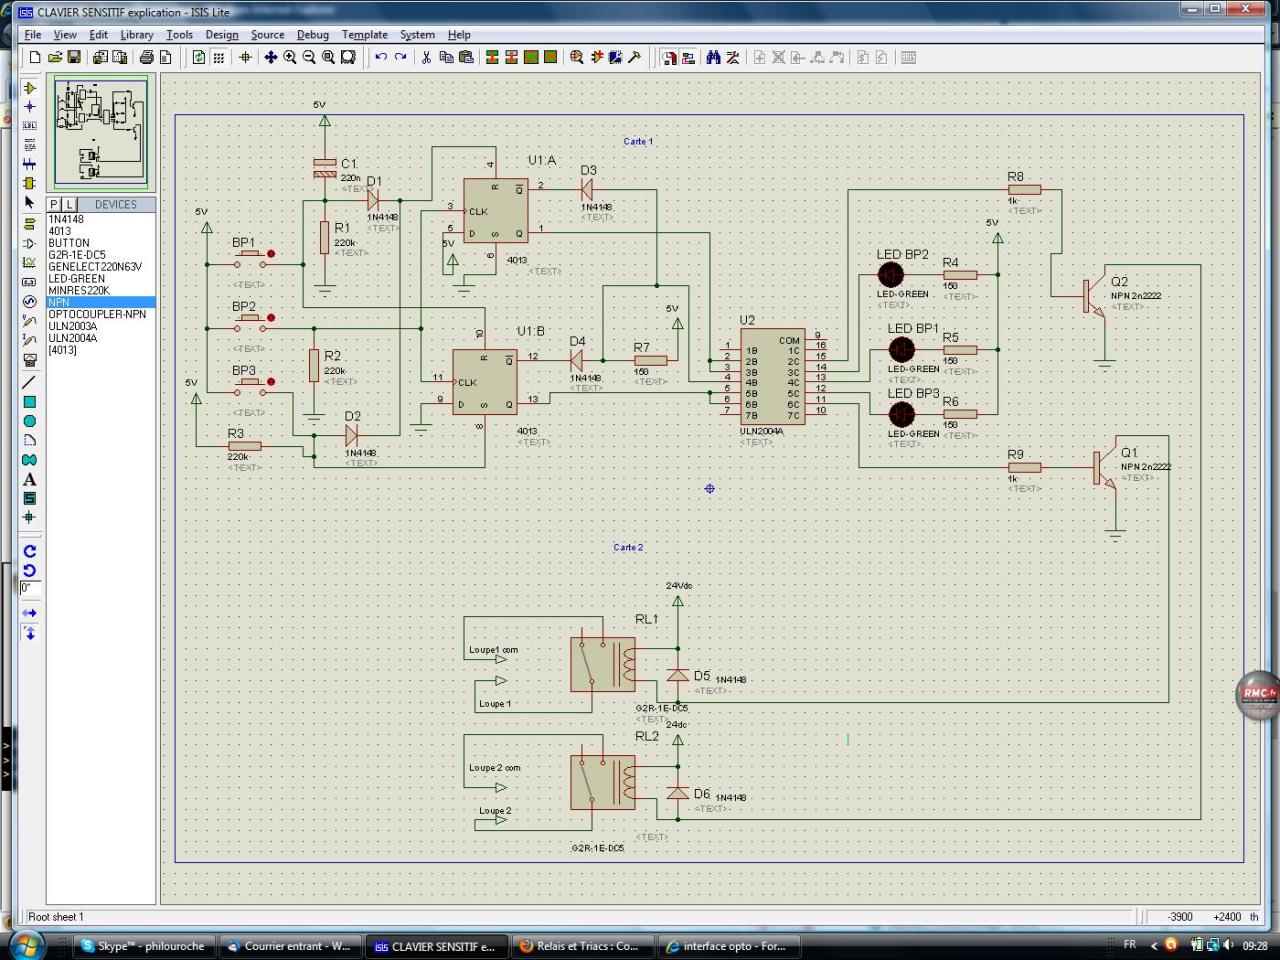1280x960 pixels.
Task: Select ULN2004A in the devices list
Action: [x=73, y=338]
